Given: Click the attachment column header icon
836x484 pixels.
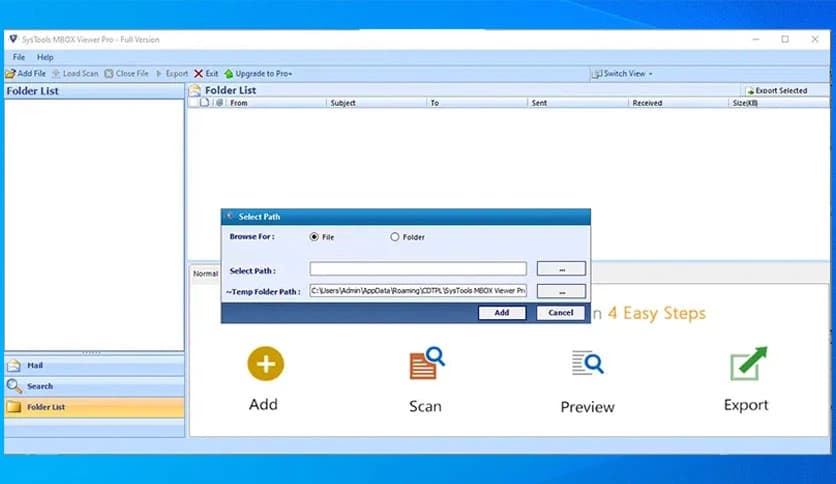Looking at the screenshot, I should (220, 102).
